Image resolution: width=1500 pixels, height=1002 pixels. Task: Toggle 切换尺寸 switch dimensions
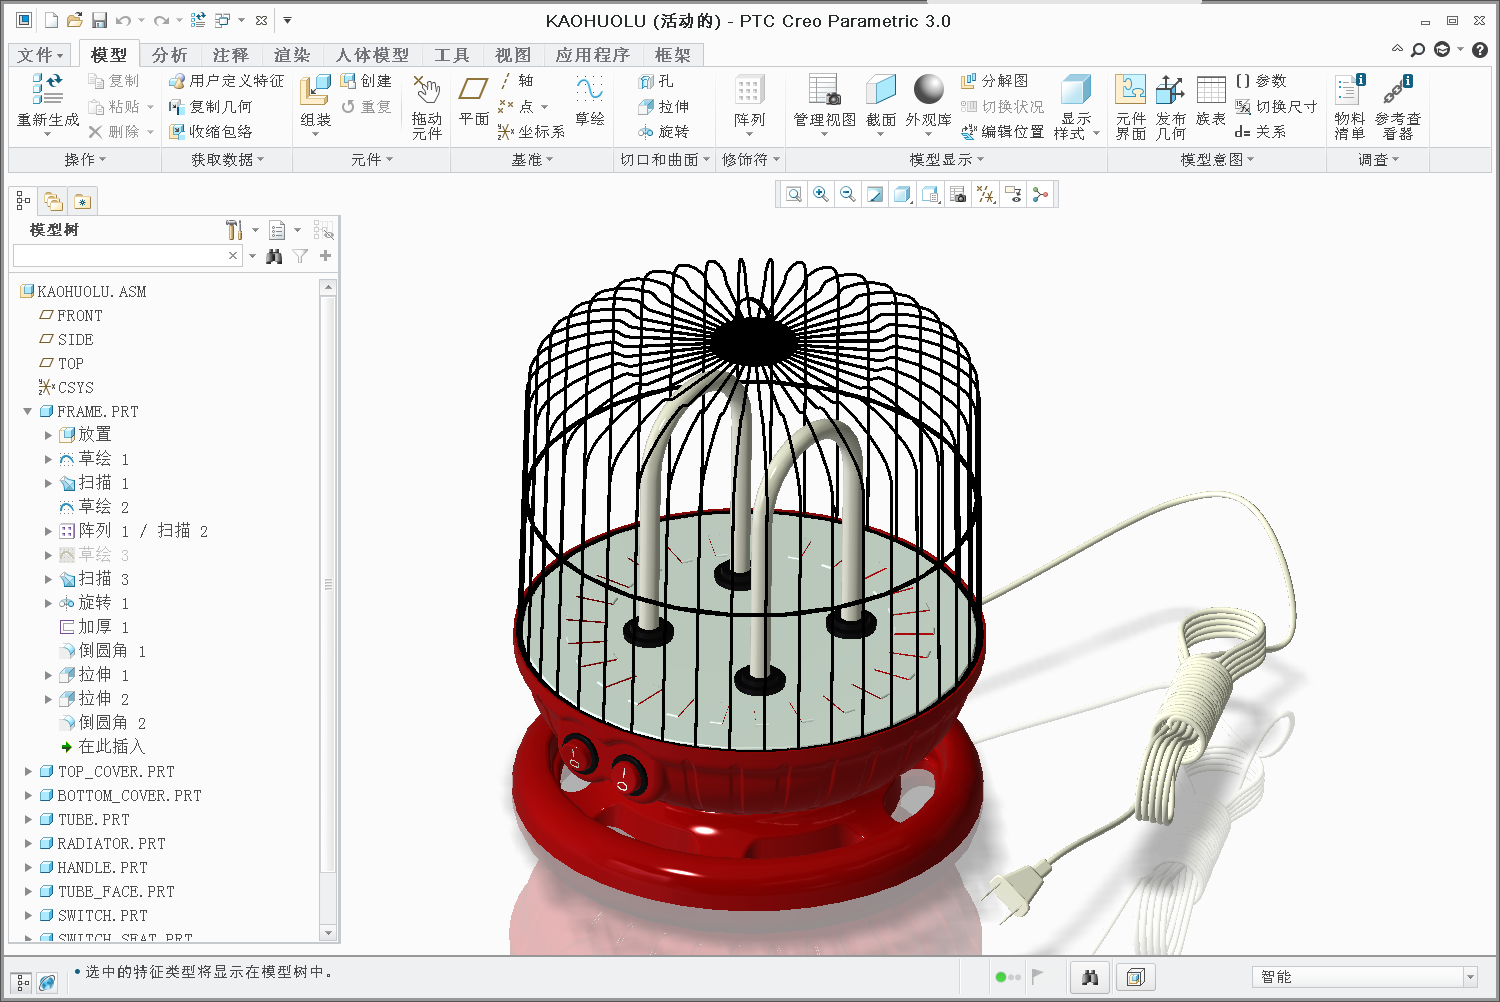[1276, 106]
